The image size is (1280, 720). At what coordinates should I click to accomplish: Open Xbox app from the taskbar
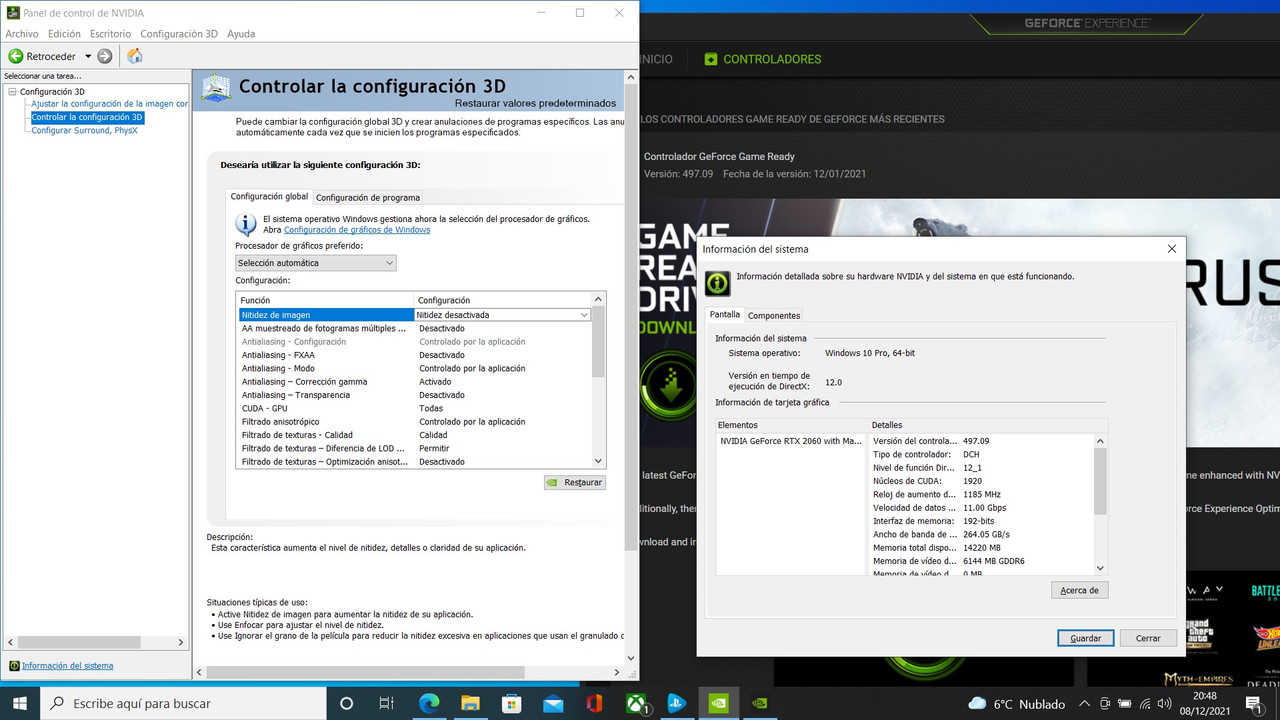click(x=636, y=703)
